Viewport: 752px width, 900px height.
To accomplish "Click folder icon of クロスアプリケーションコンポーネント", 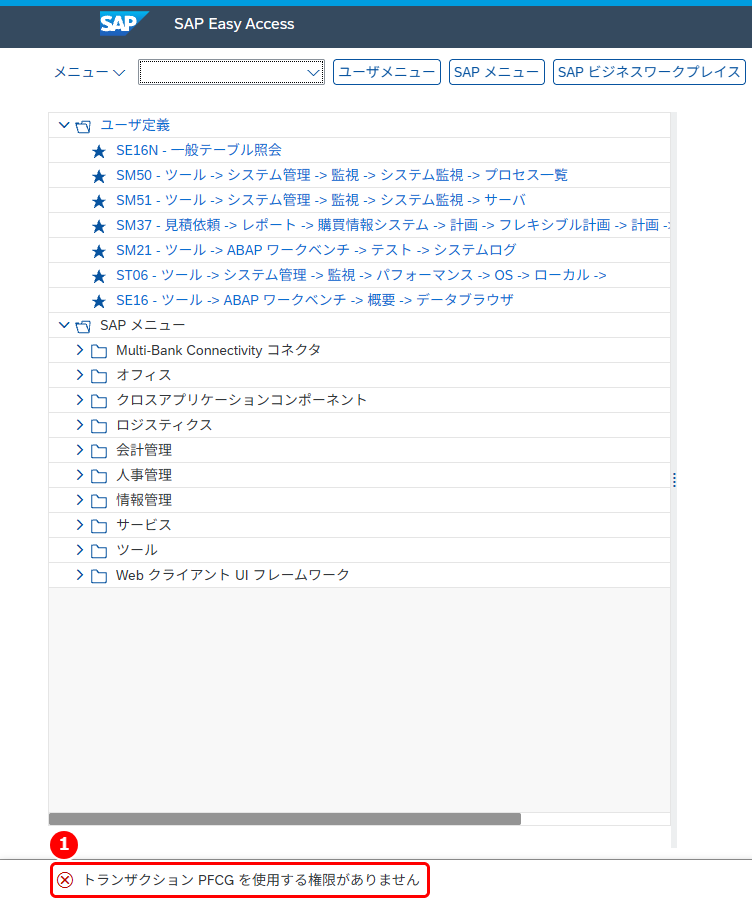I will pos(99,401).
